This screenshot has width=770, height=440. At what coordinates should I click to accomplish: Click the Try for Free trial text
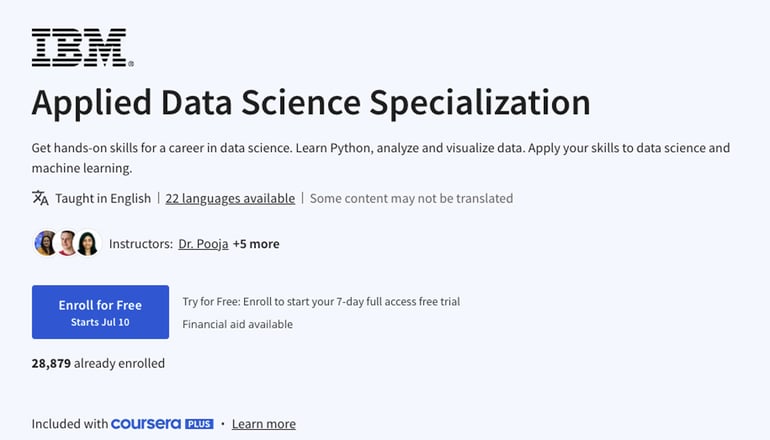(x=320, y=301)
